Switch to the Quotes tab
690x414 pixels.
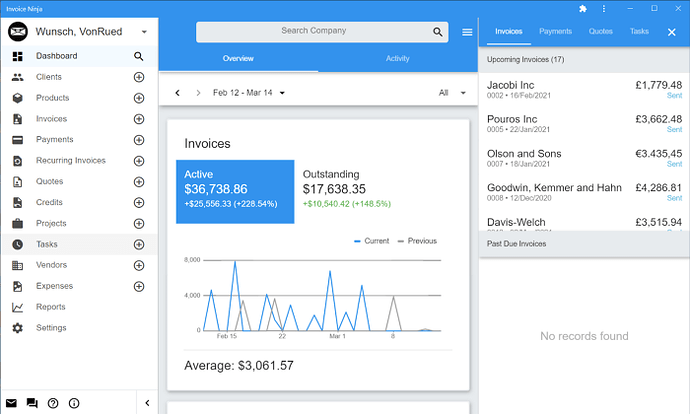pos(601,32)
